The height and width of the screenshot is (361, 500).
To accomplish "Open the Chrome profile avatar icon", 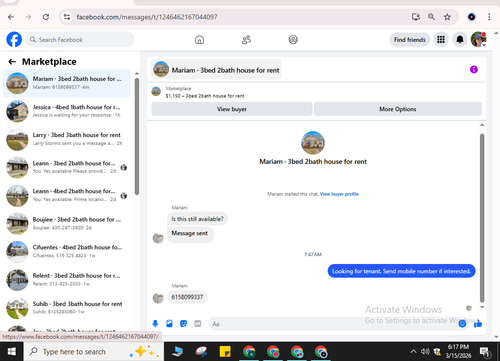I will pyautogui.click(x=472, y=17).
